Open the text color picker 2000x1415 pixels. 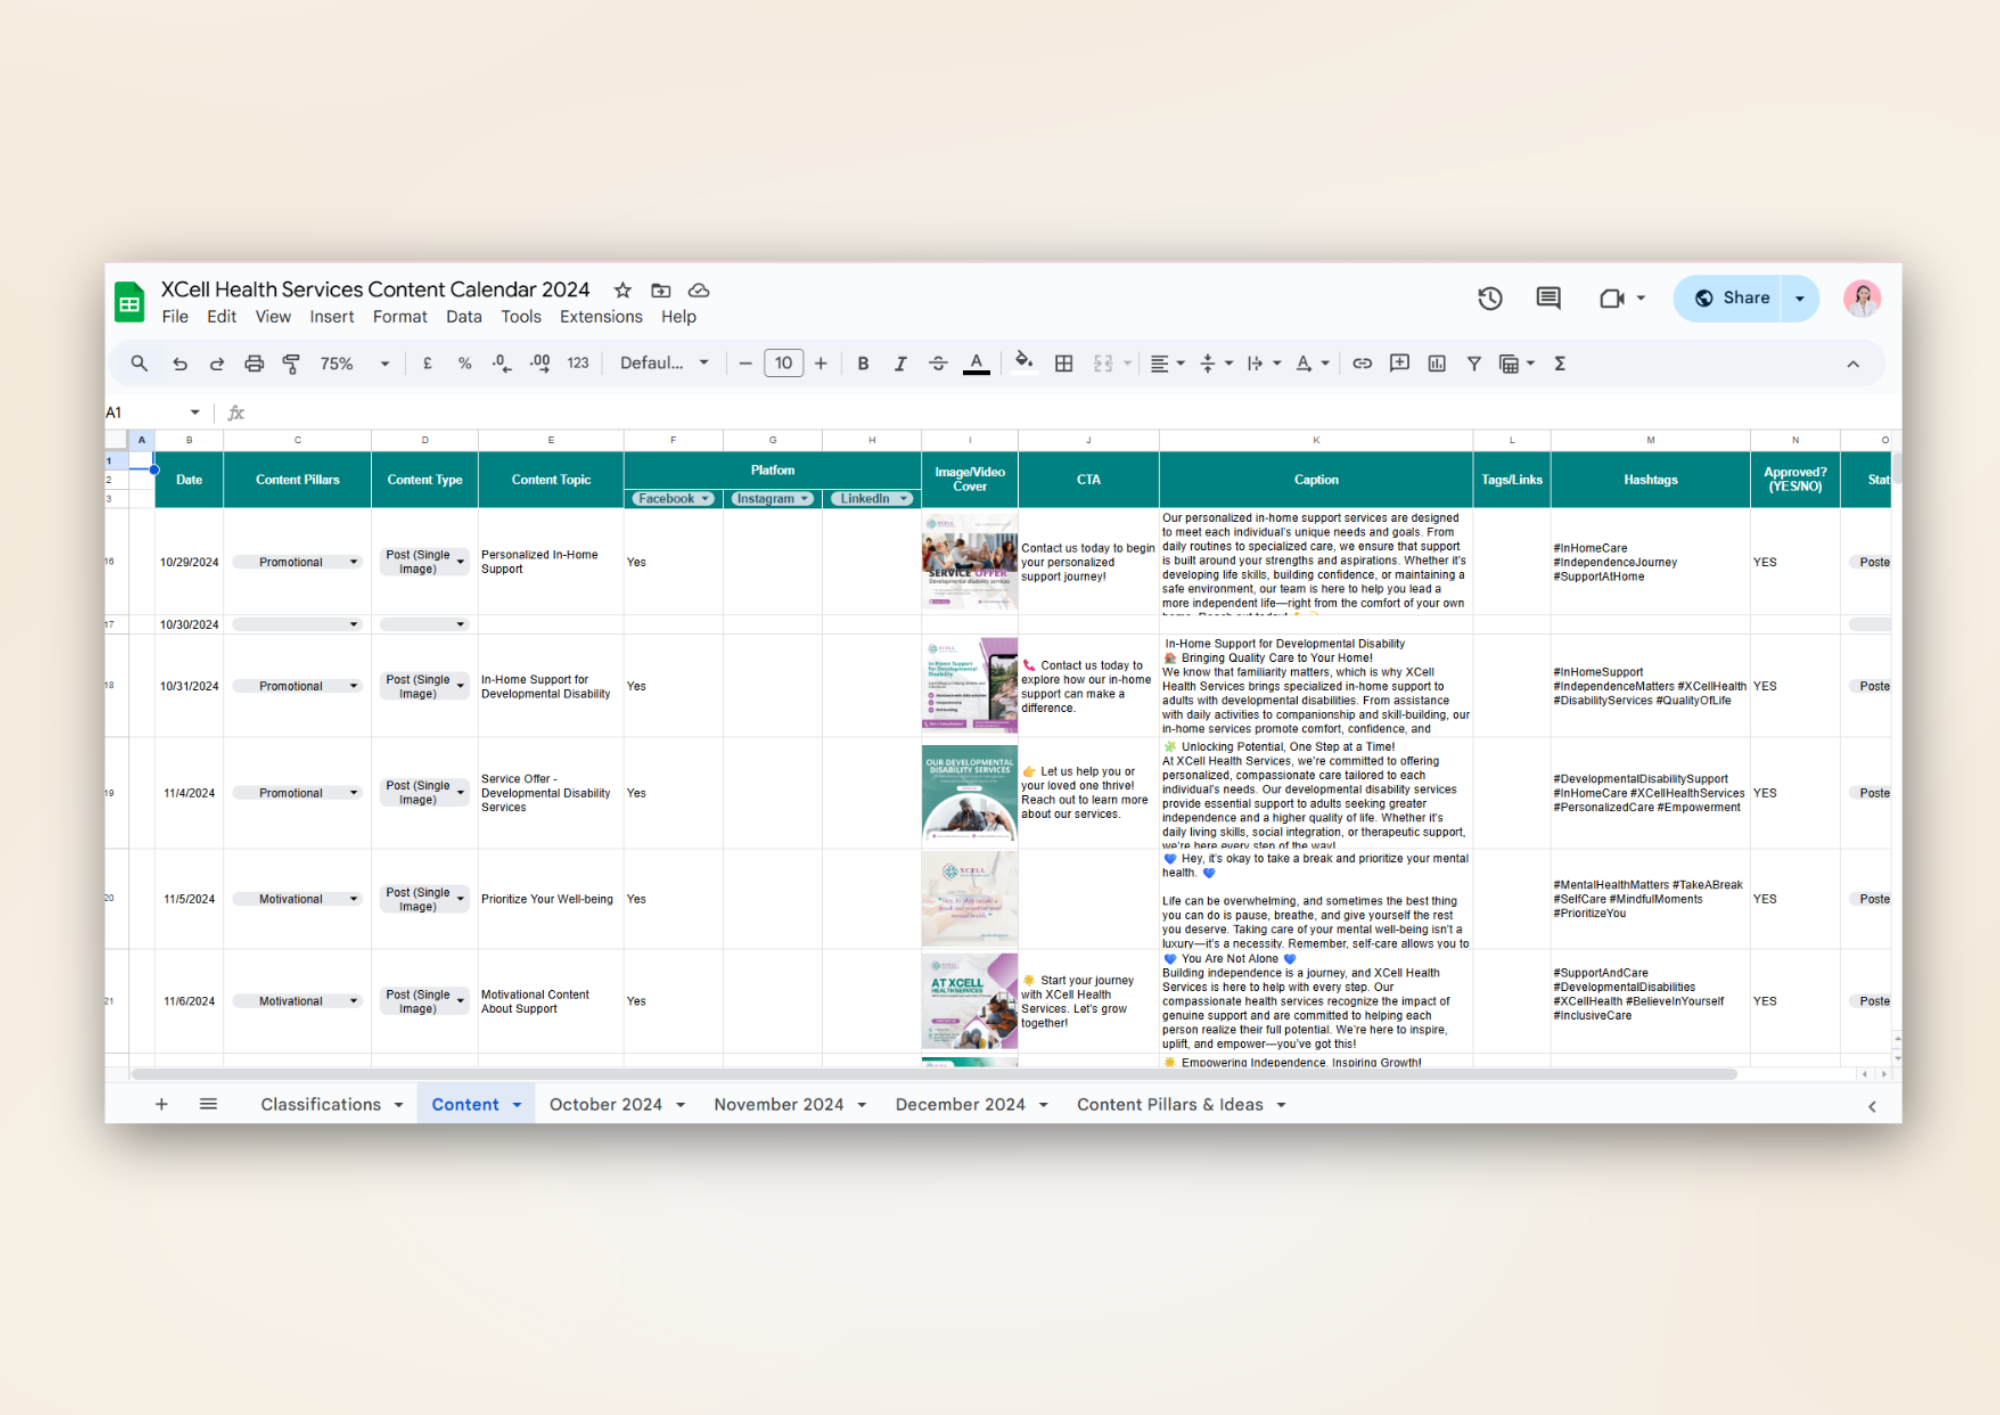(x=976, y=364)
